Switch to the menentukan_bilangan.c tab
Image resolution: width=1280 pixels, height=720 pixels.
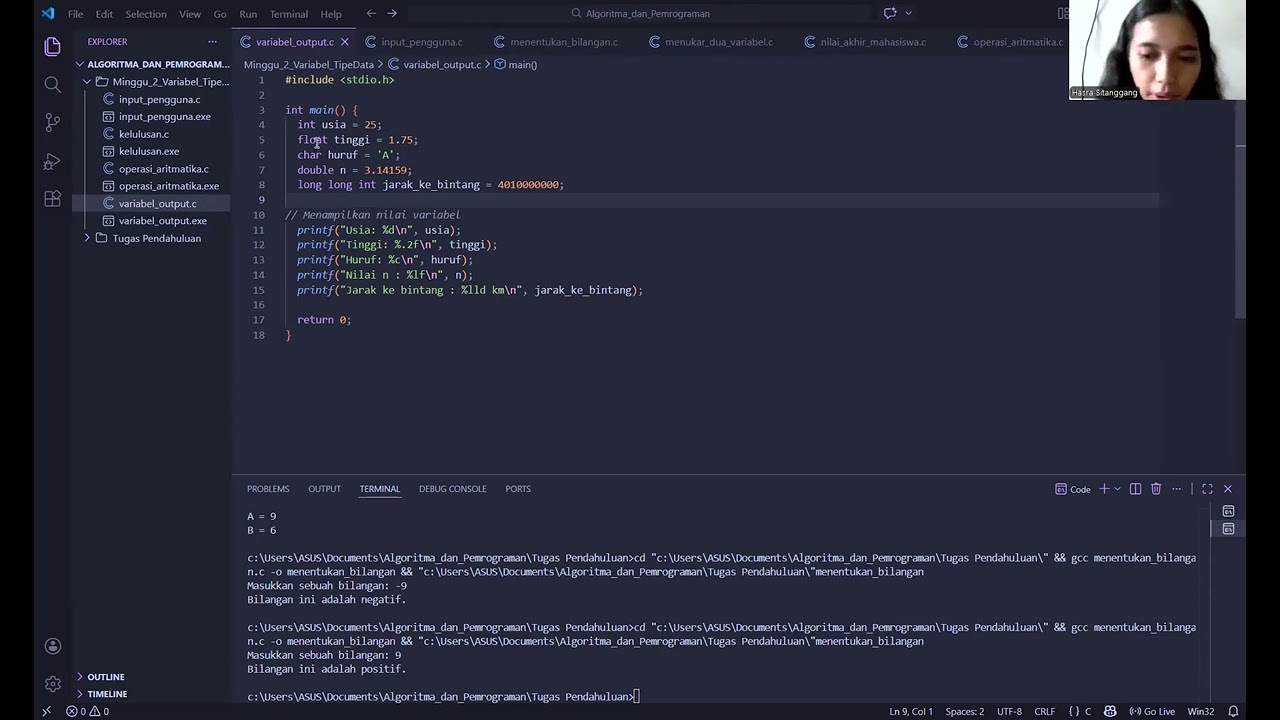click(x=563, y=42)
